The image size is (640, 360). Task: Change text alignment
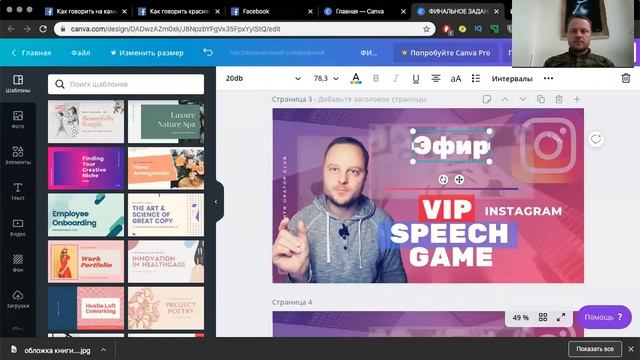click(x=436, y=78)
